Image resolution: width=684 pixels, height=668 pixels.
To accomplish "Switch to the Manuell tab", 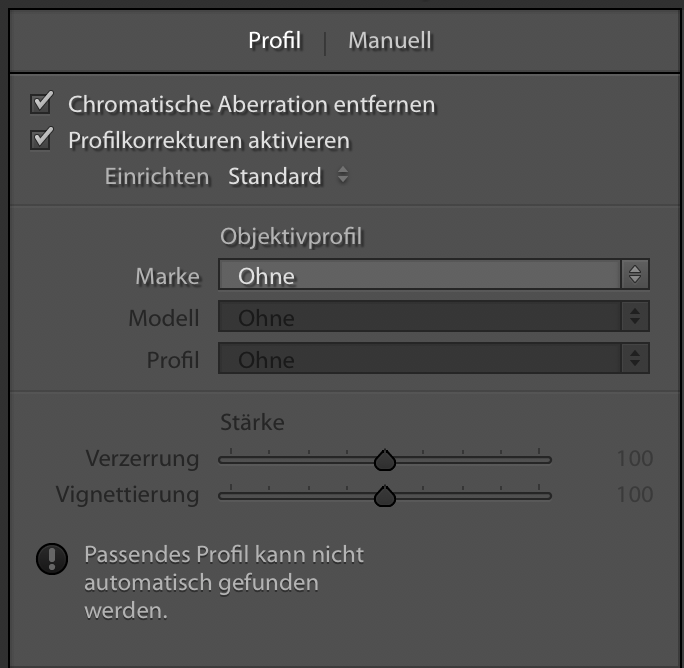I will [389, 41].
